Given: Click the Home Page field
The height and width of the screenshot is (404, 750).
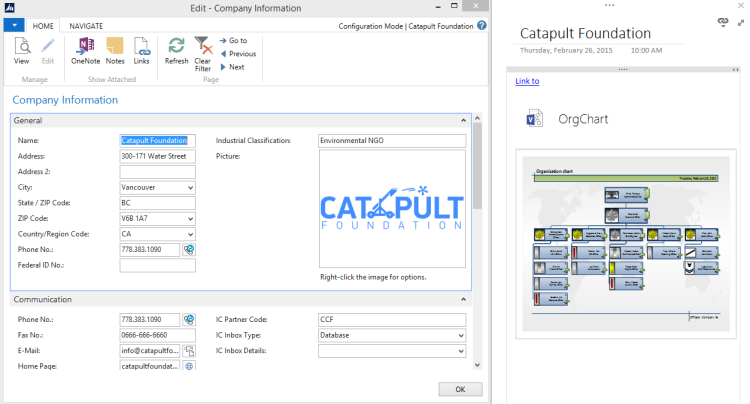Looking at the screenshot, I should coord(150,366).
